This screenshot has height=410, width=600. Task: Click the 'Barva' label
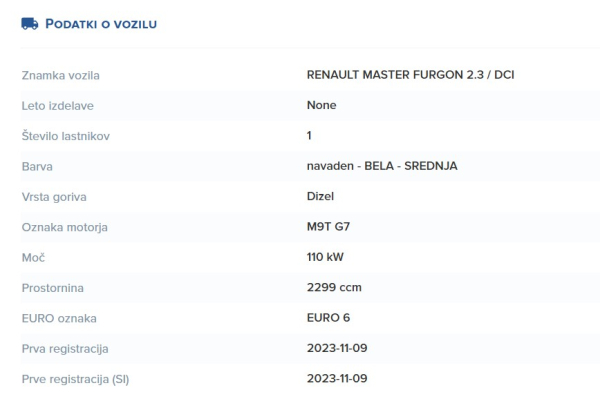click(x=37, y=167)
